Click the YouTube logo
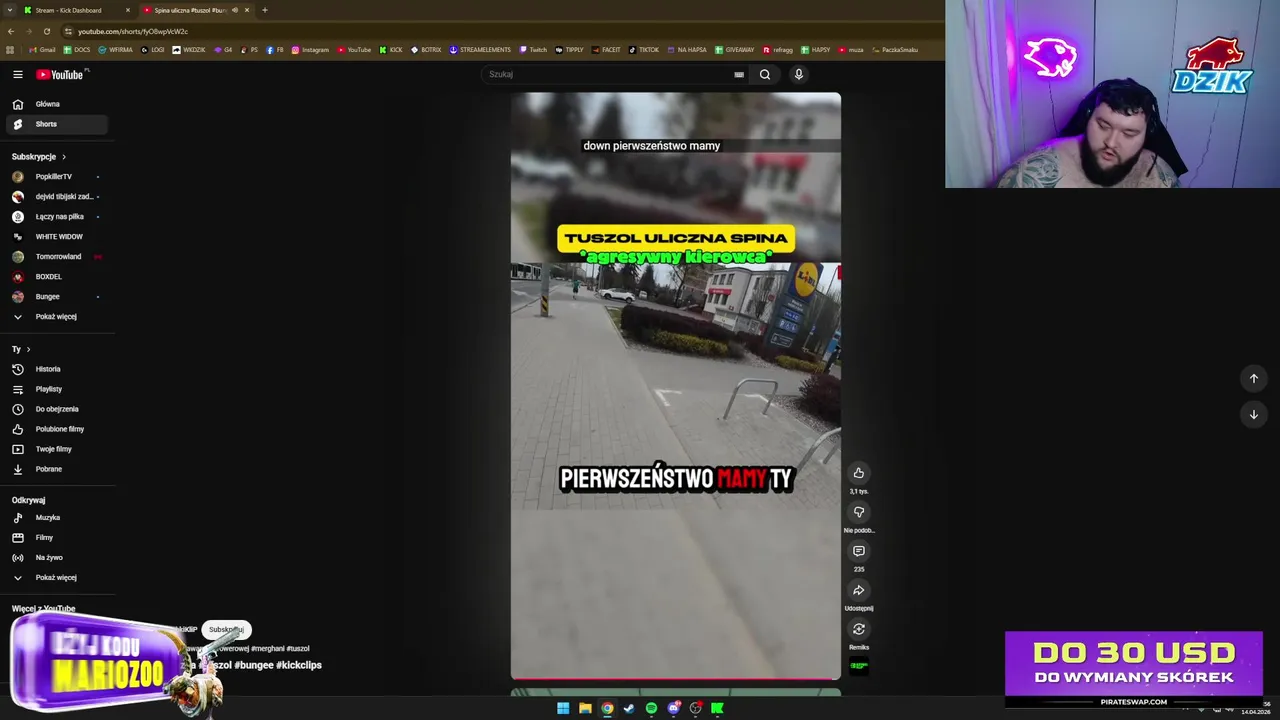 pyautogui.click(x=61, y=74)
